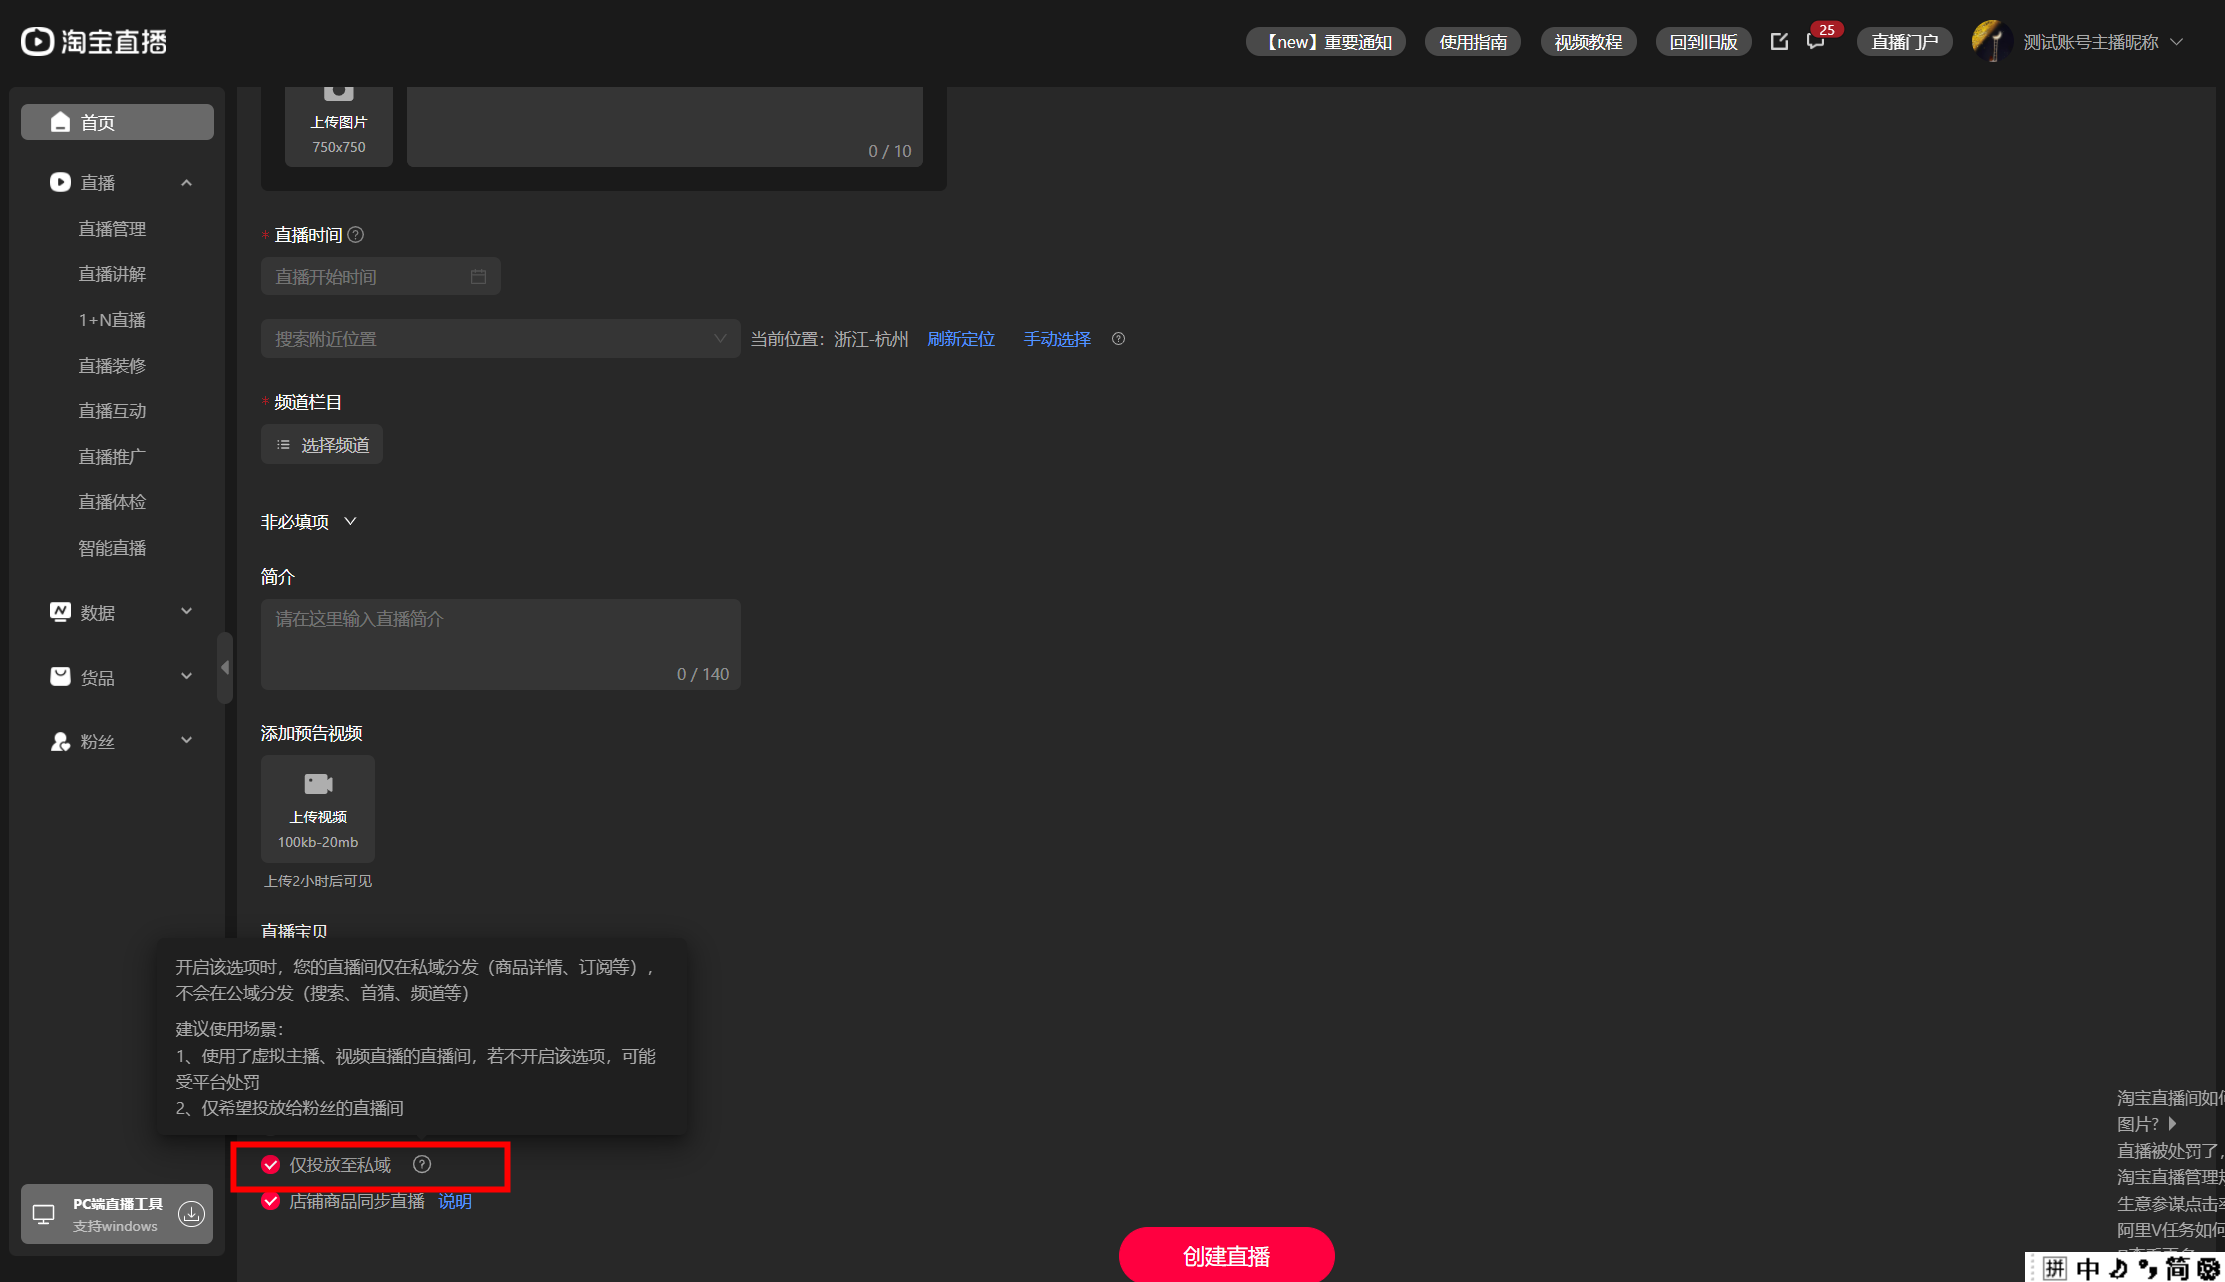This screenshot has height=1282, width=2225.
Task: Open the account name dropdown menu
Action: (x=2176, y=42)
